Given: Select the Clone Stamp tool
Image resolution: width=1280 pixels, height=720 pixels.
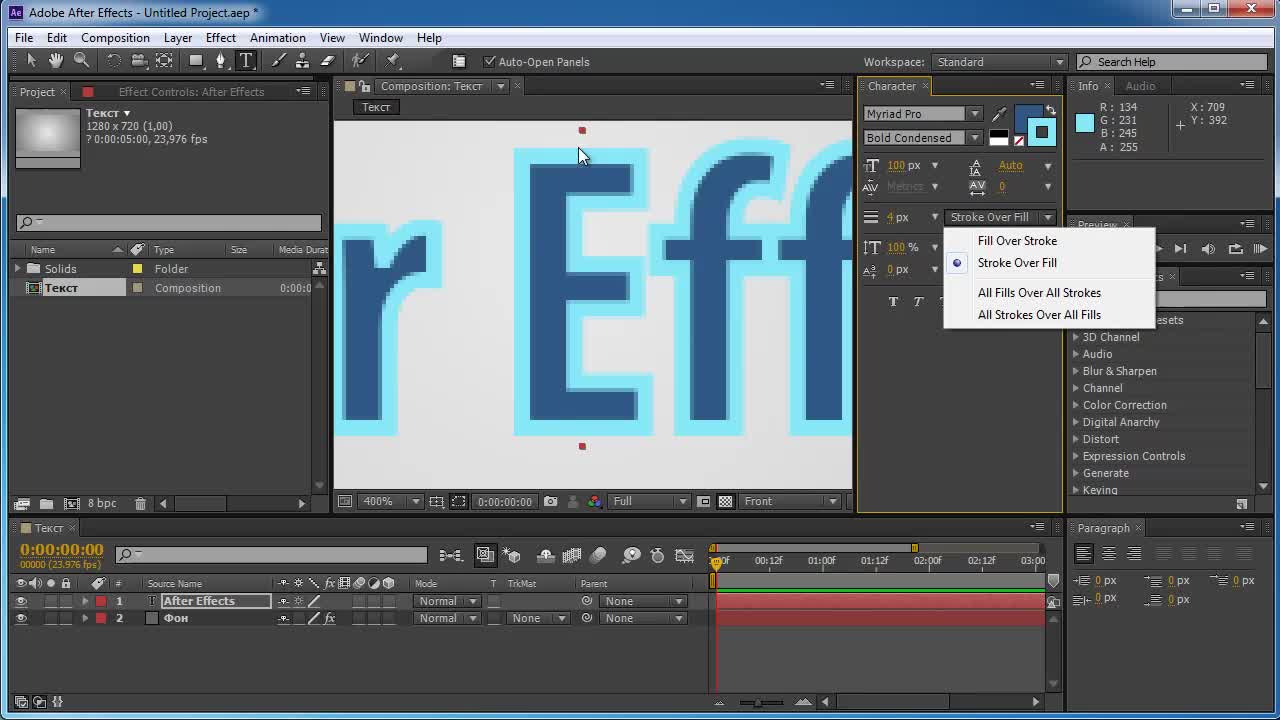Looking at the screenshot, I should click(302, 61).
